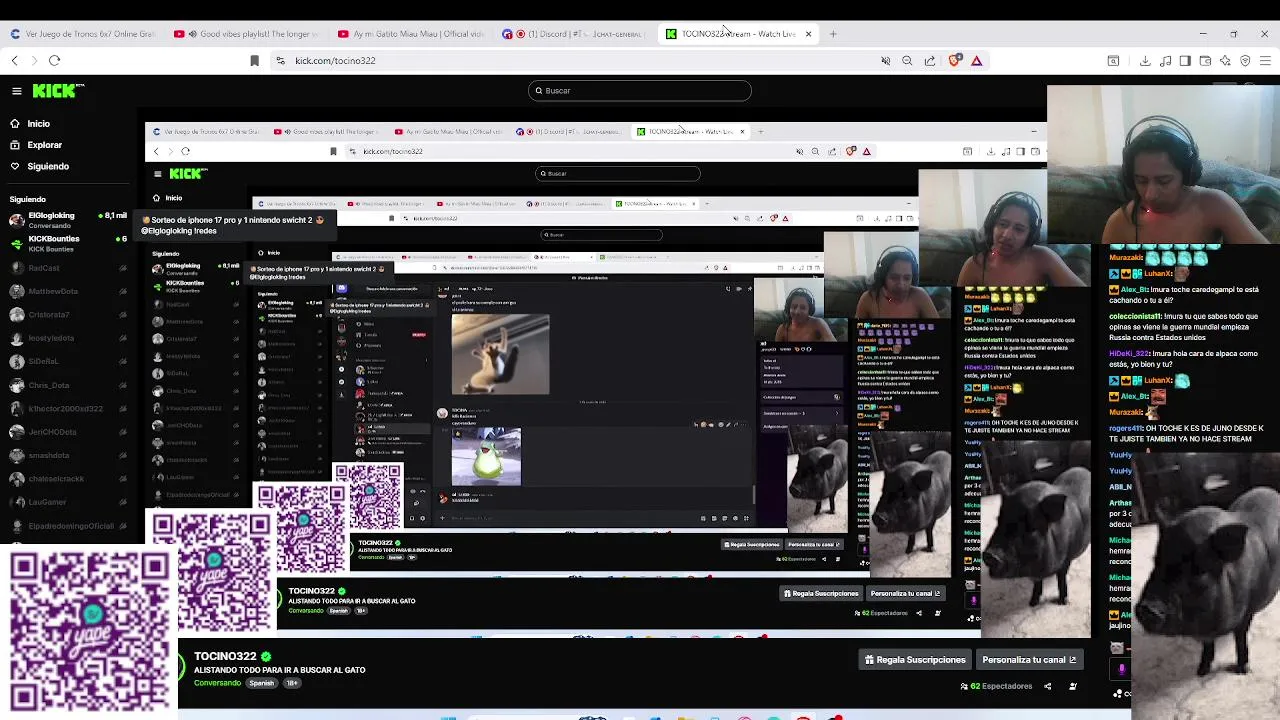
Task: Open a new tab with the plus button
Action: (x=833, y=34)
